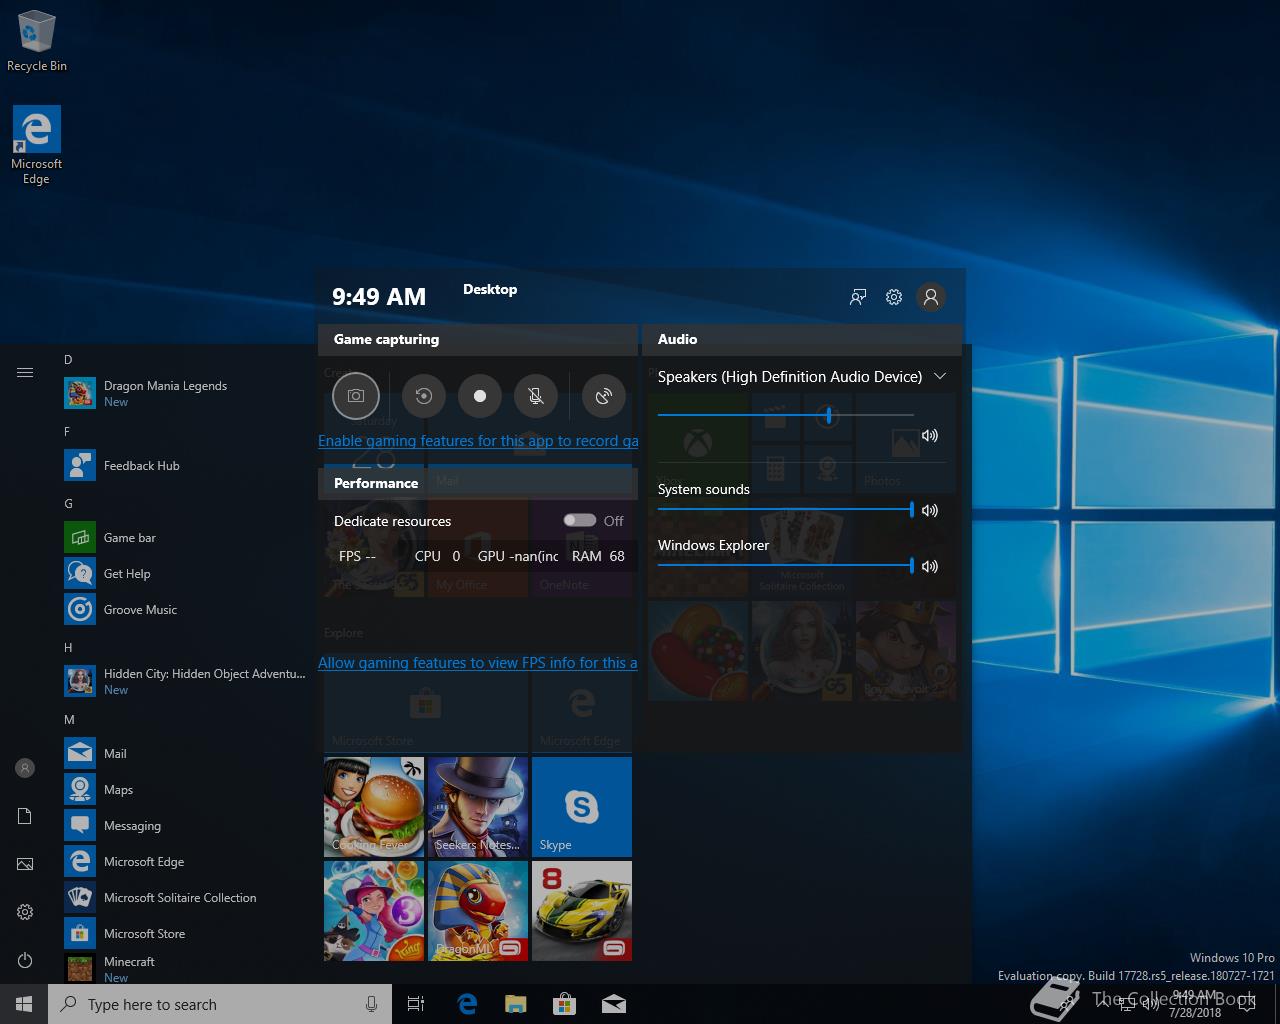The height and width of the screenshot is (1024, 1280).
Task: Open Mail from the taskbar
Action: [x=614, y=1004]
